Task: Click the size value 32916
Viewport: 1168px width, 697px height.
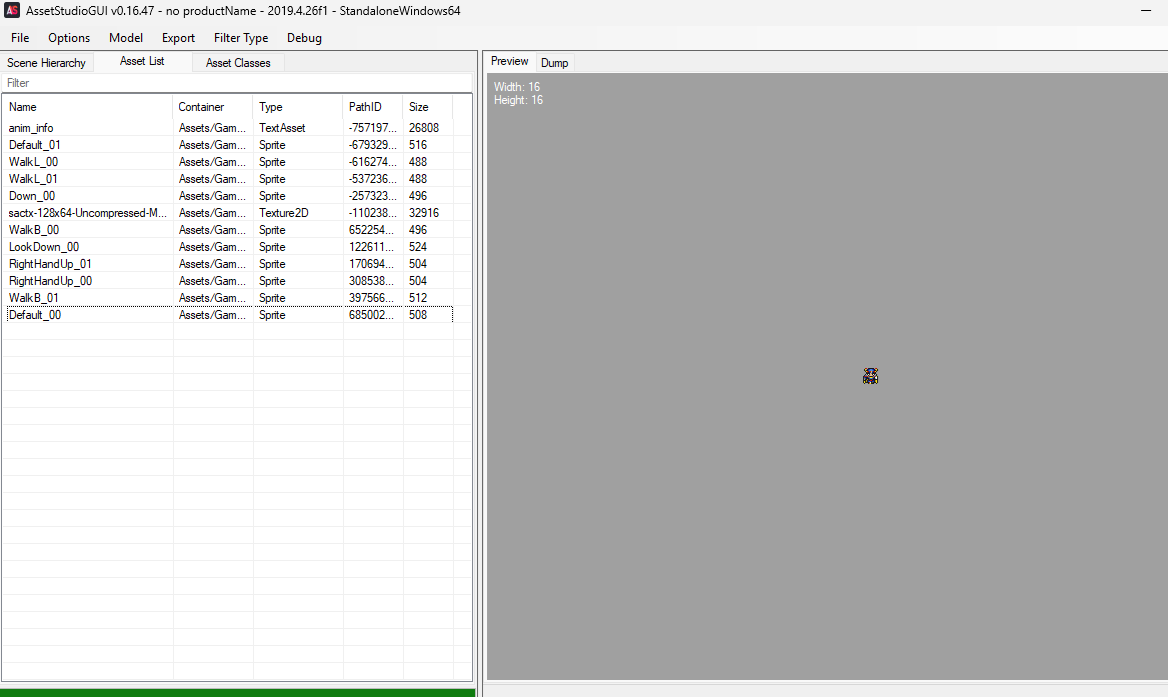Action: tap(424, 213)
